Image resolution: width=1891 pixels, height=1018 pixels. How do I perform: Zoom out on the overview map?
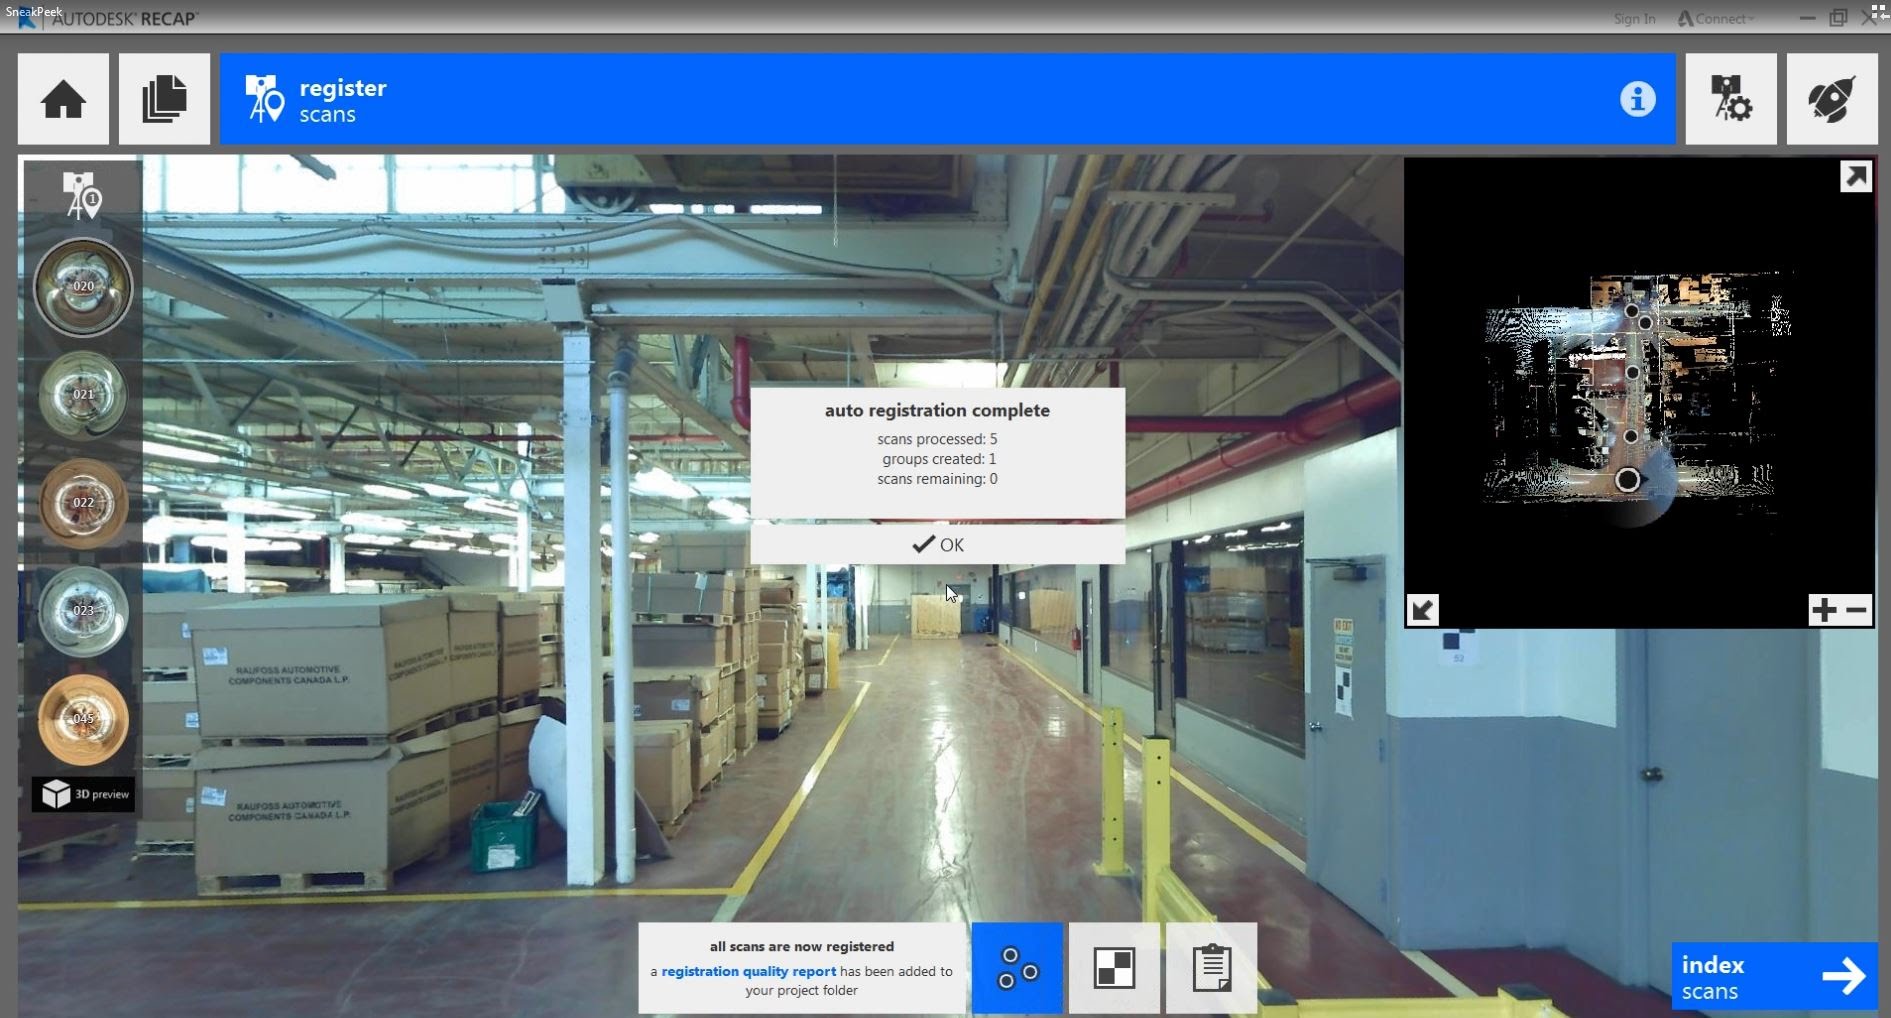coord(1857,609)
